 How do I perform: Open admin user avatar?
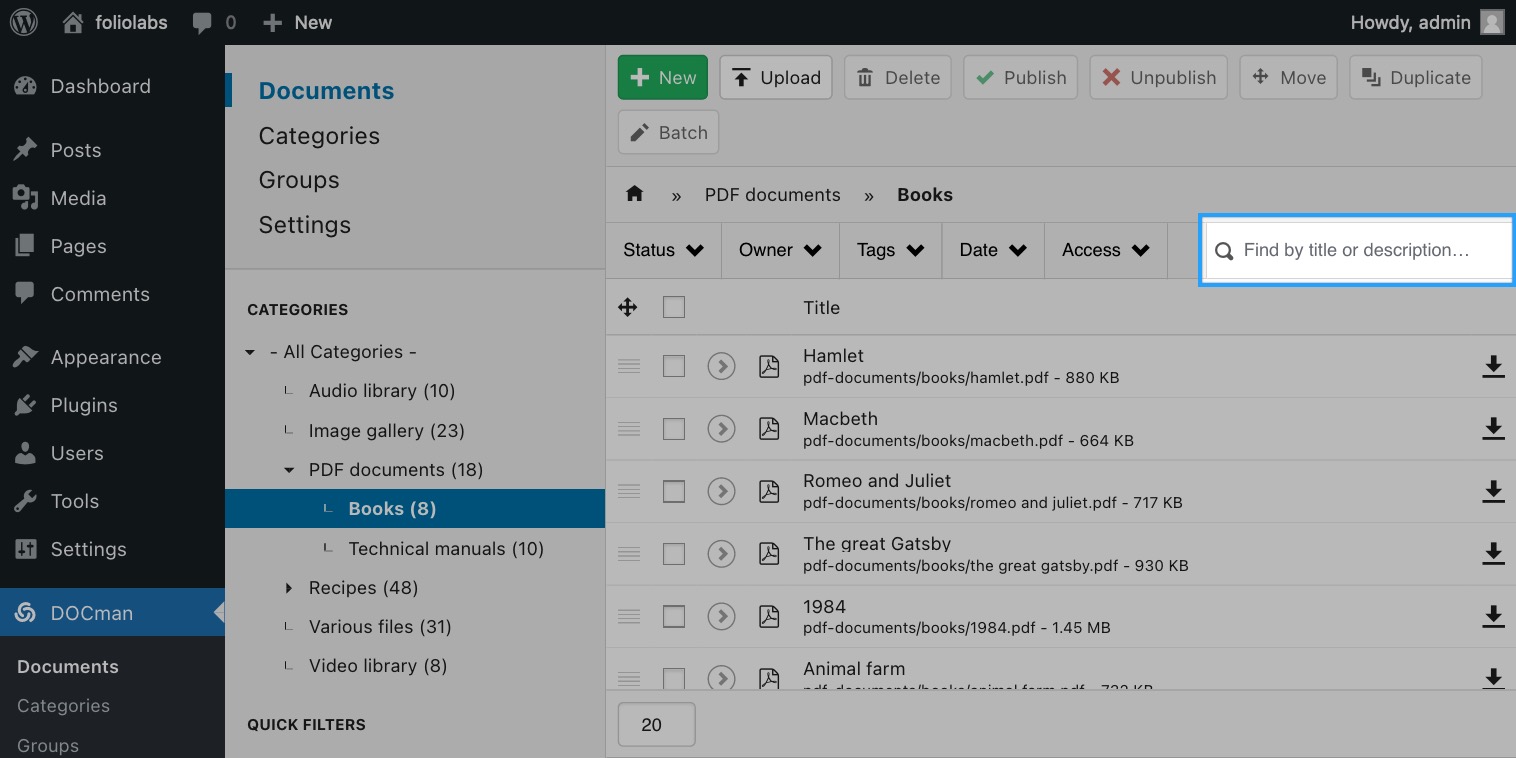point(1492,22)
